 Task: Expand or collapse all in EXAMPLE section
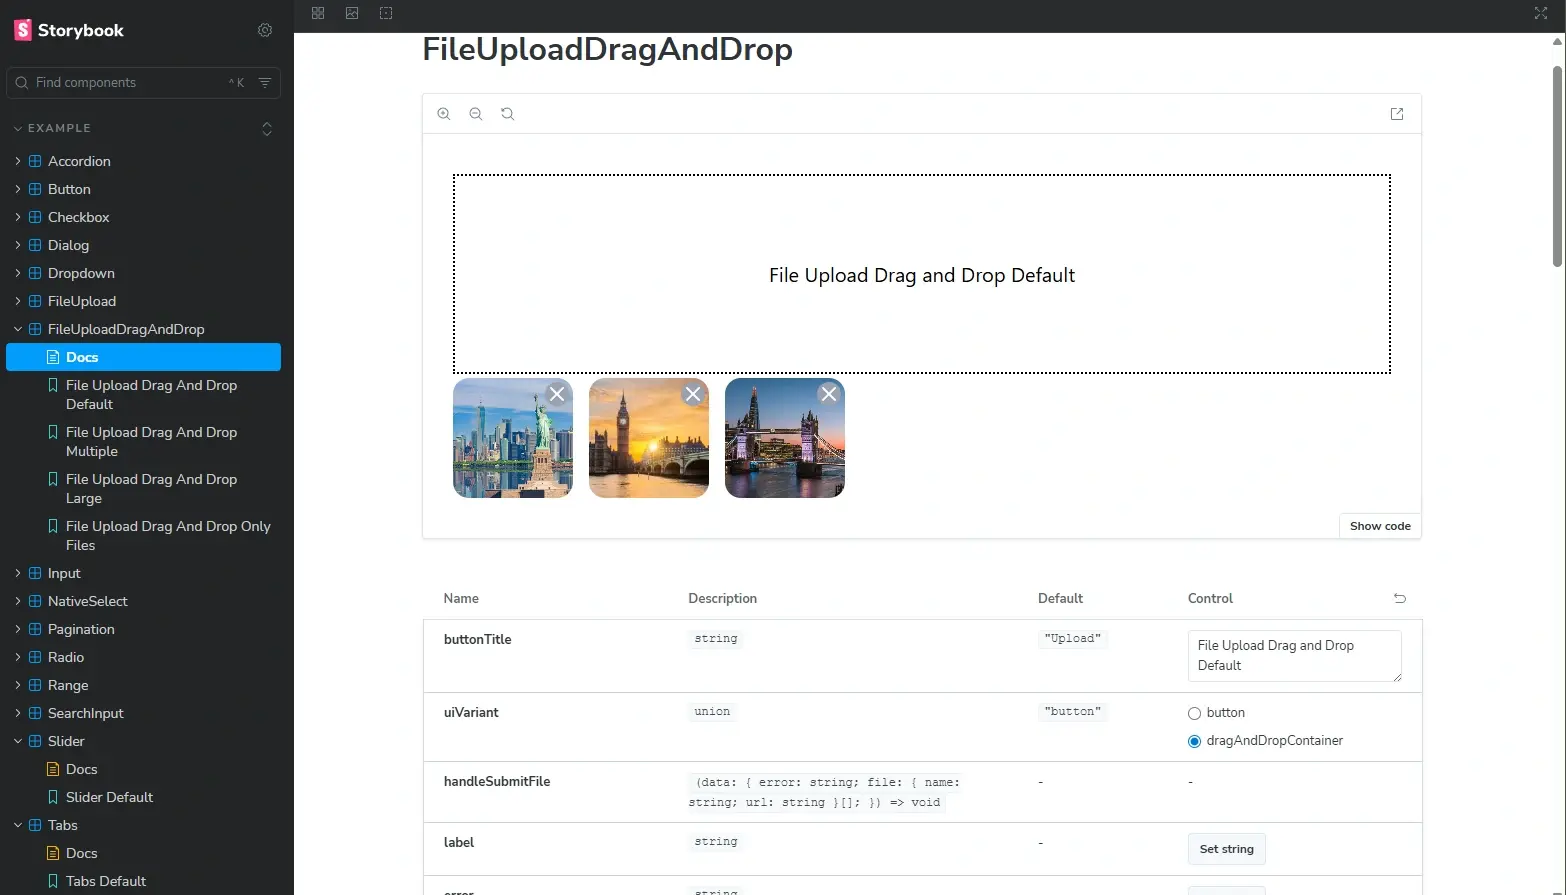click(266, 128)
